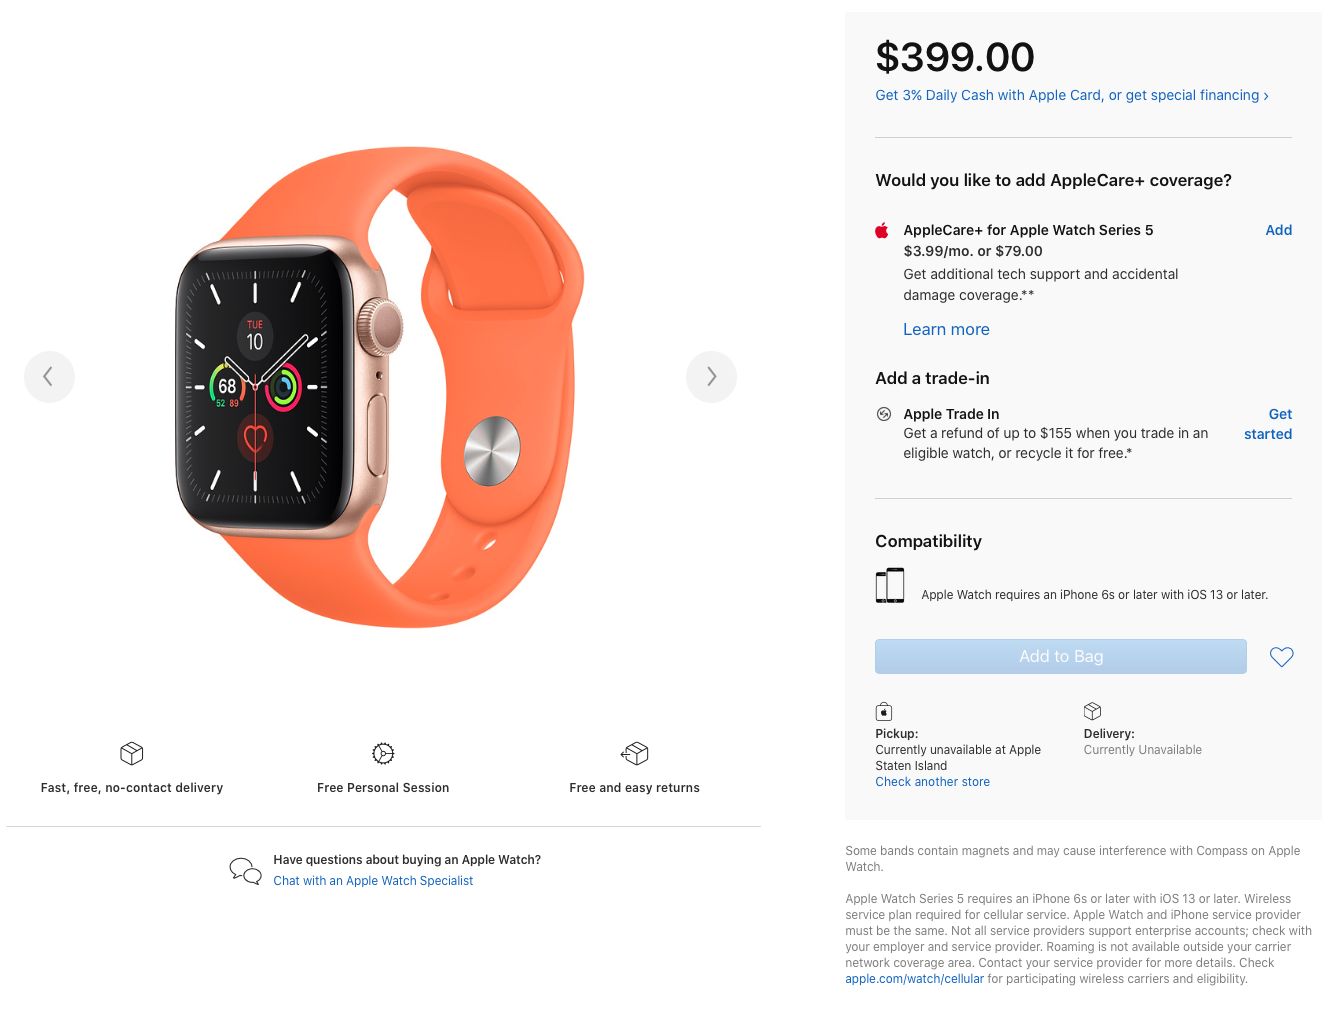Click the Pickup shopping bag icon
Viewport: 1336px width, 1017px height.
884,712
